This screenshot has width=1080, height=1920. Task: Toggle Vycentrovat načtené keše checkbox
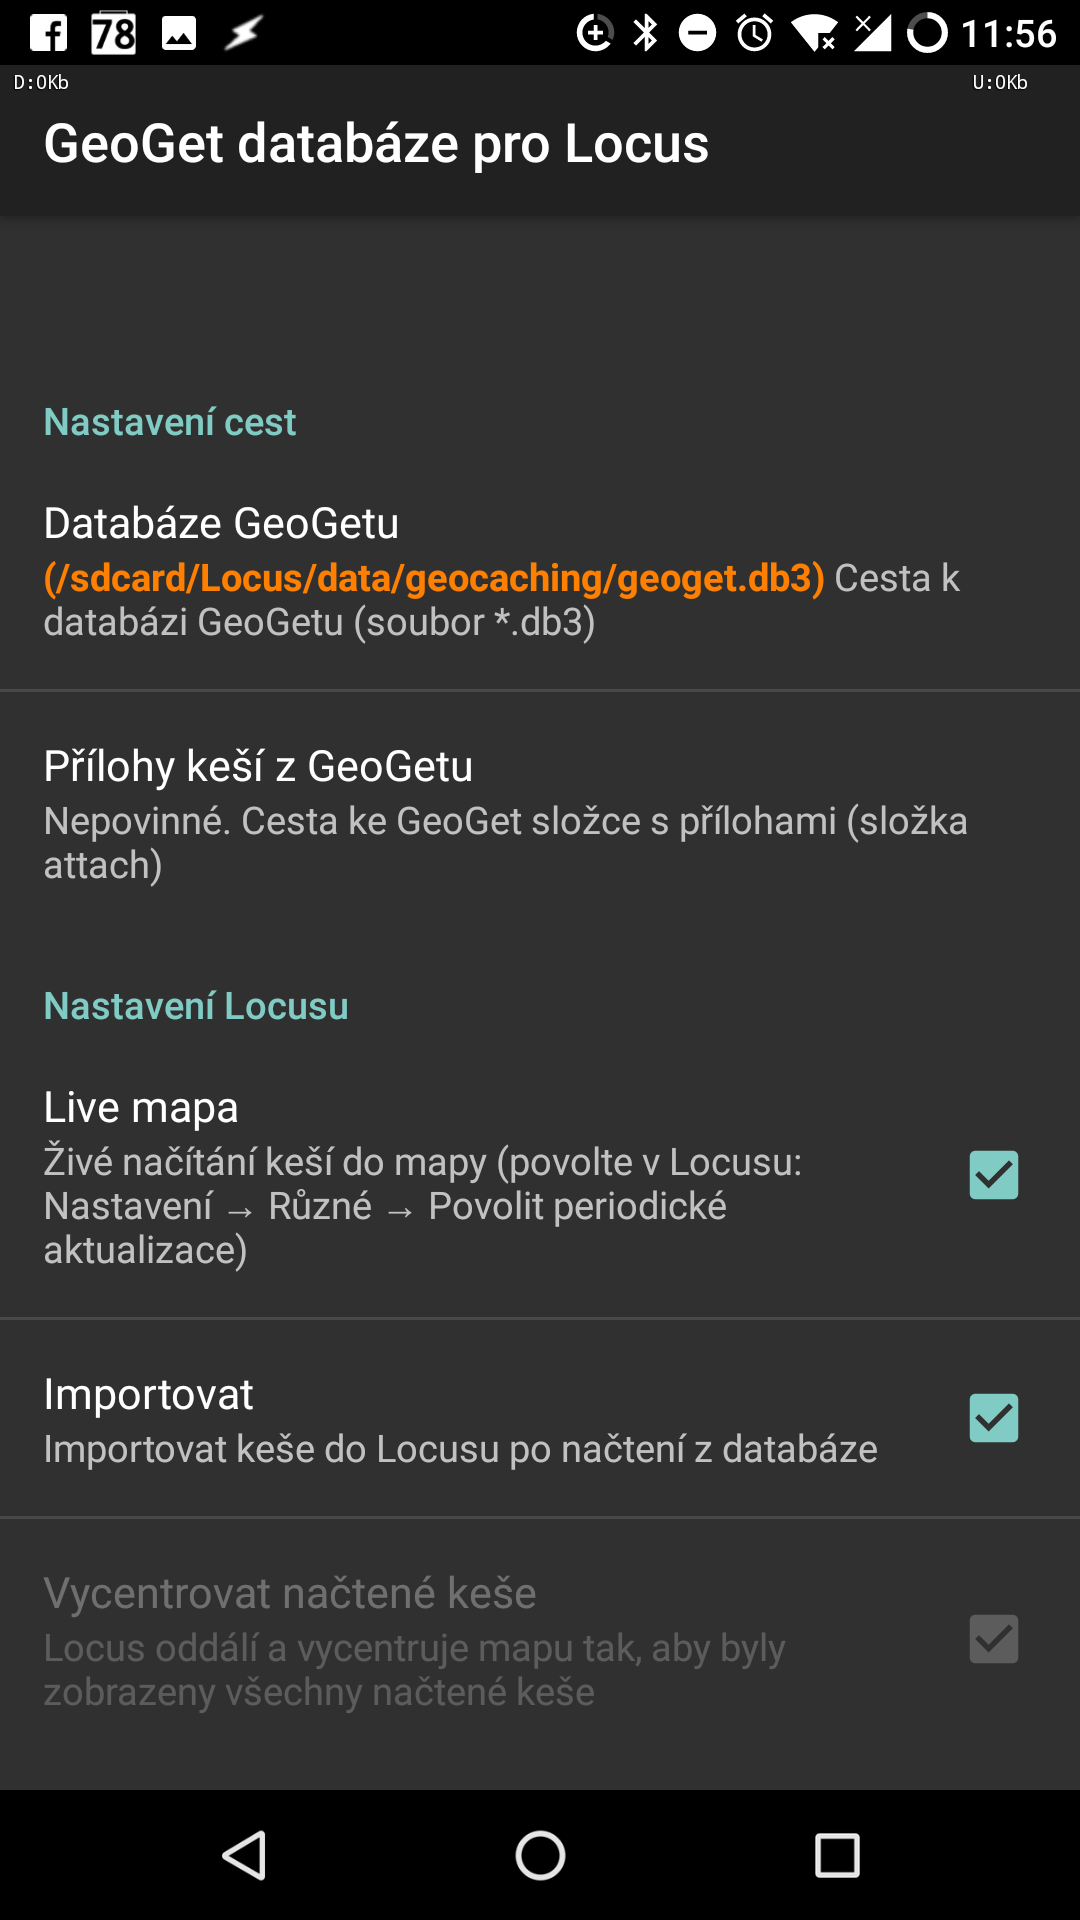[x=993, y=1639]
